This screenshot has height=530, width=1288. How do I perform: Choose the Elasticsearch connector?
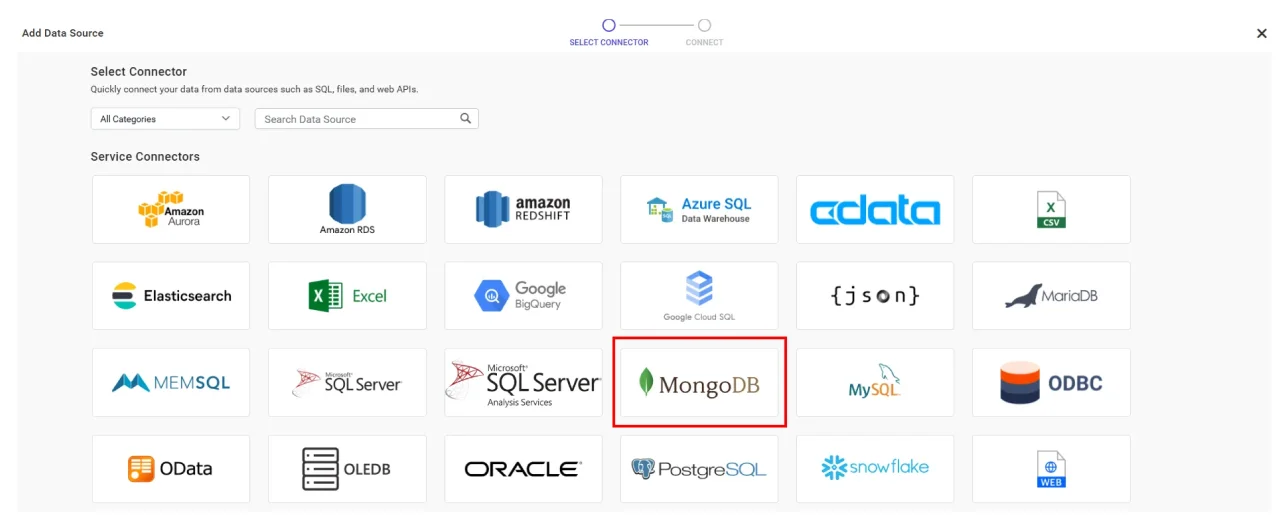coord(171,296)
